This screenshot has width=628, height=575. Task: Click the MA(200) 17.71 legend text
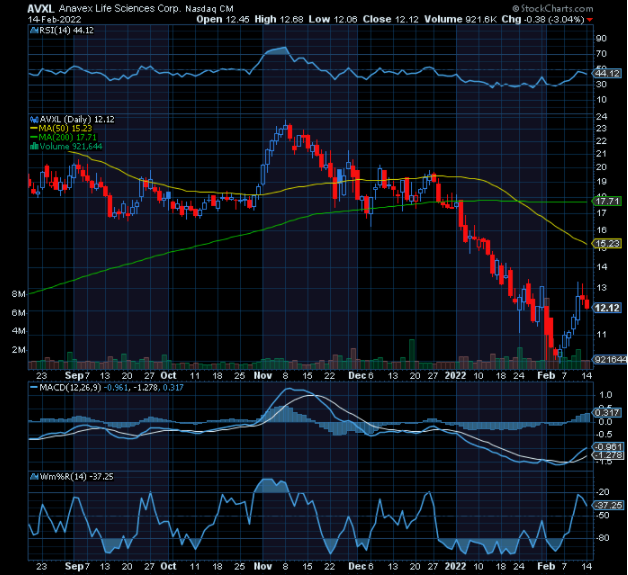pos(67,137)
